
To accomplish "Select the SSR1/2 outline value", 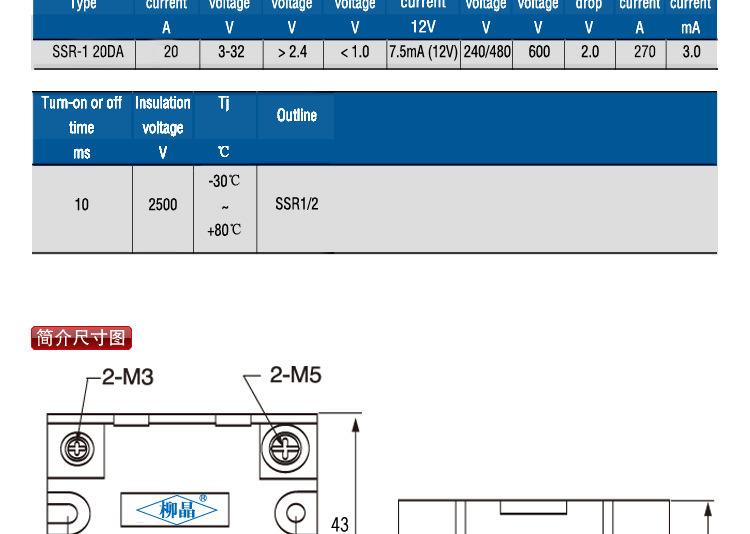I will pyautogui.click(x=296, y=205).
